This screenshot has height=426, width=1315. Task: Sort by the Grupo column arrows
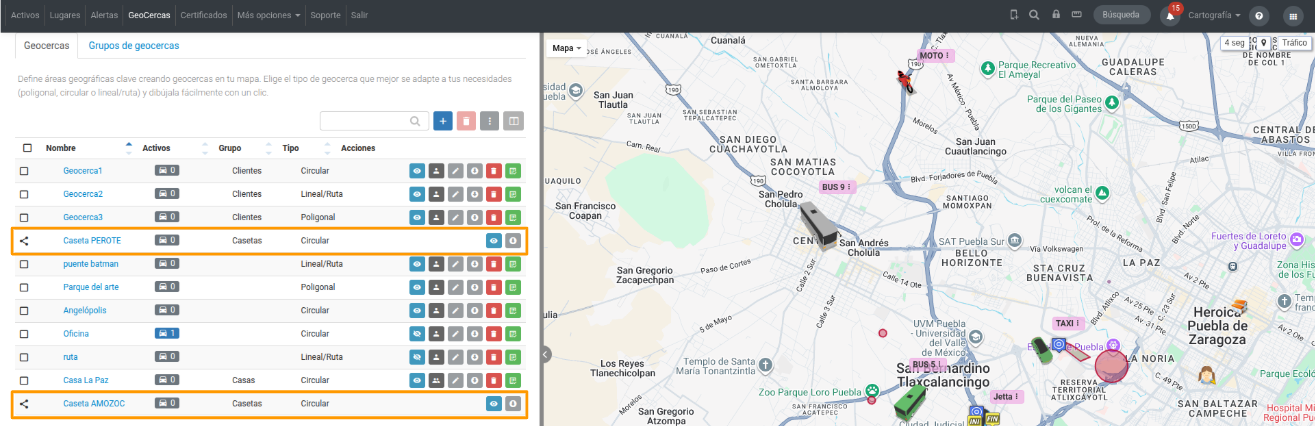269,148
